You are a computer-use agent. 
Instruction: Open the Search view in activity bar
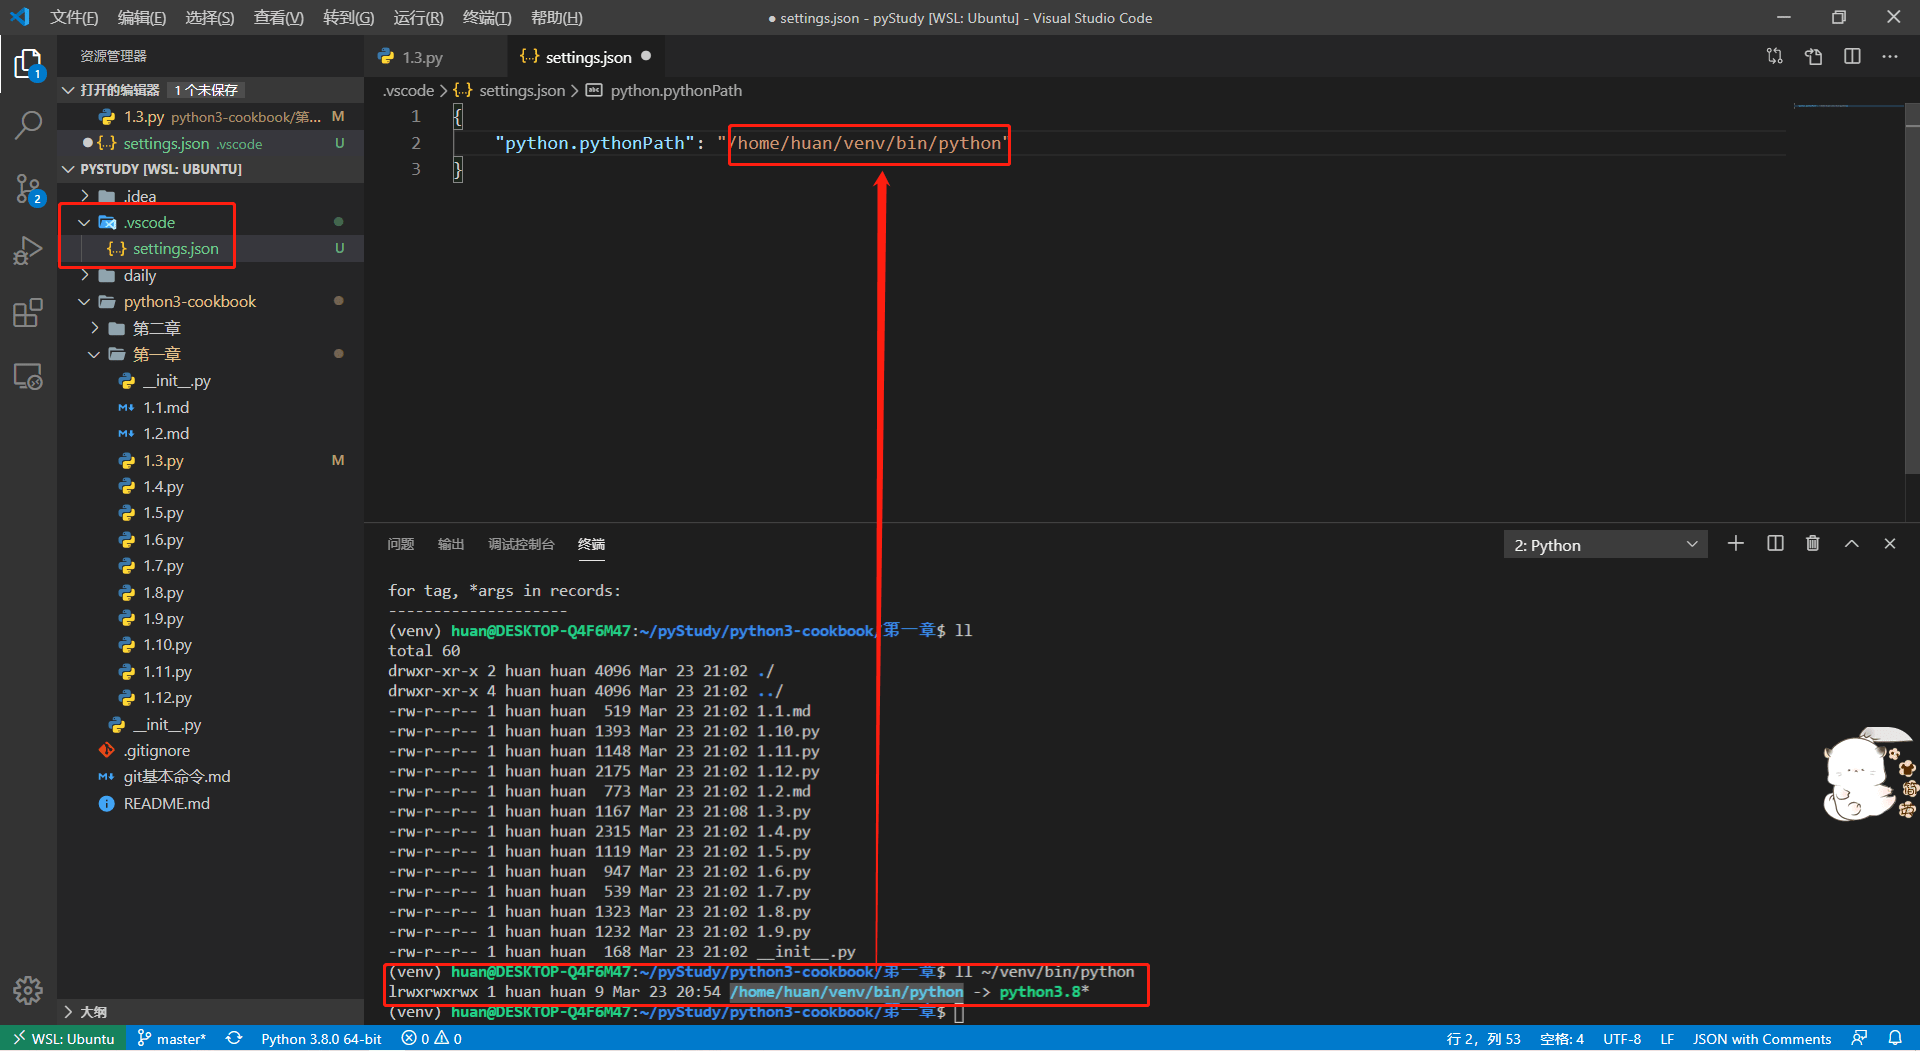click(x=28, y=125)
